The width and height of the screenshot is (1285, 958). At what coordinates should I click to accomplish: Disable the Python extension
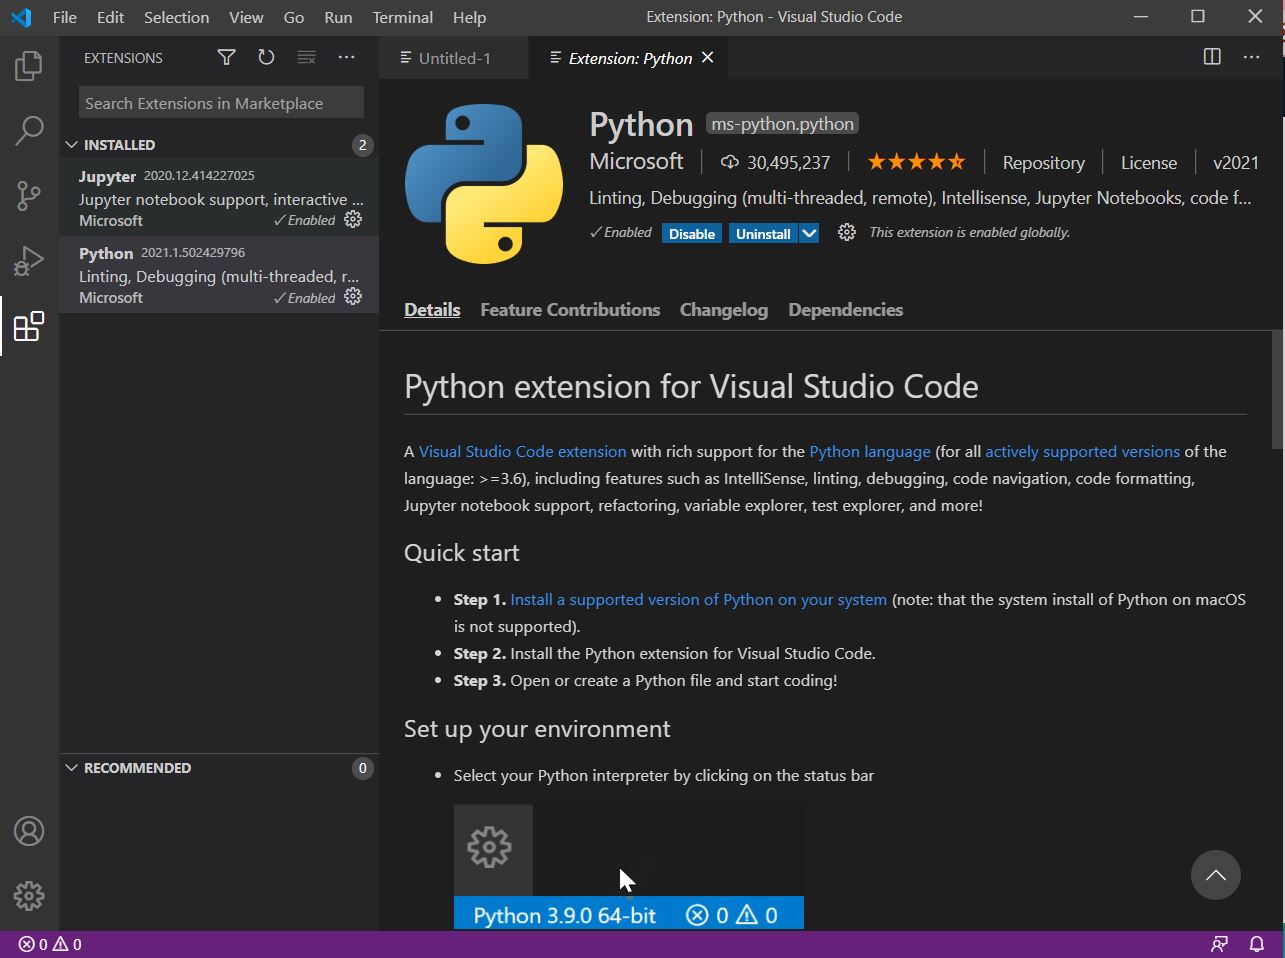[x=691, y=232]
